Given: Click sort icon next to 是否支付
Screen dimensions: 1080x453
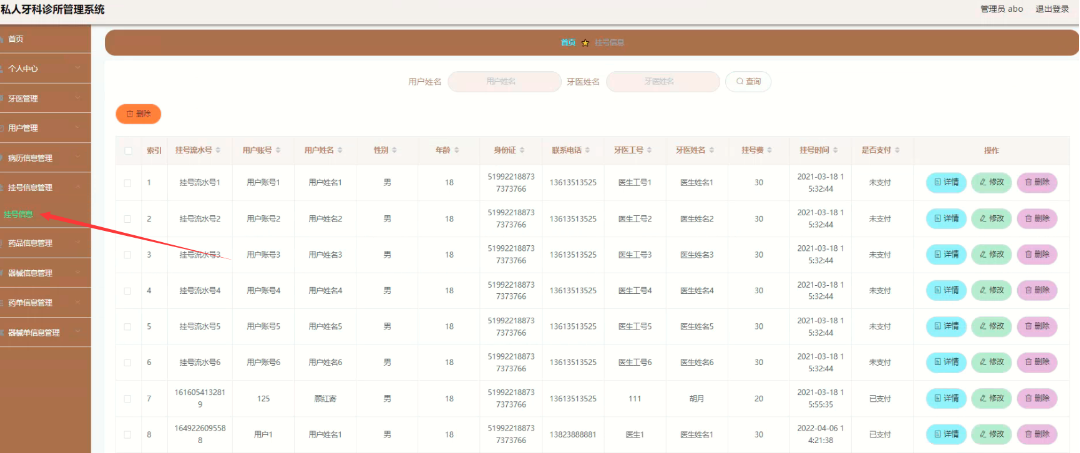Looking at the screenshot, I should [897, 150].
